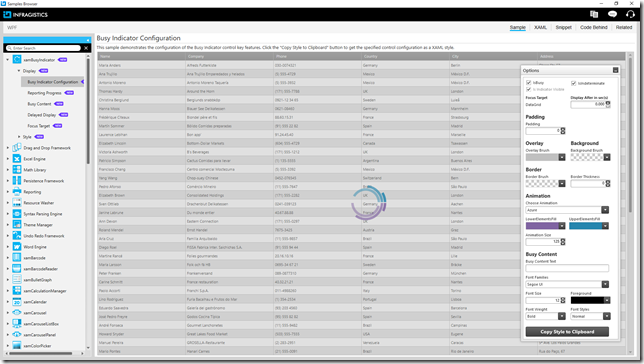Toggle Is Indicator Visible checkbox

coord(529,89)
